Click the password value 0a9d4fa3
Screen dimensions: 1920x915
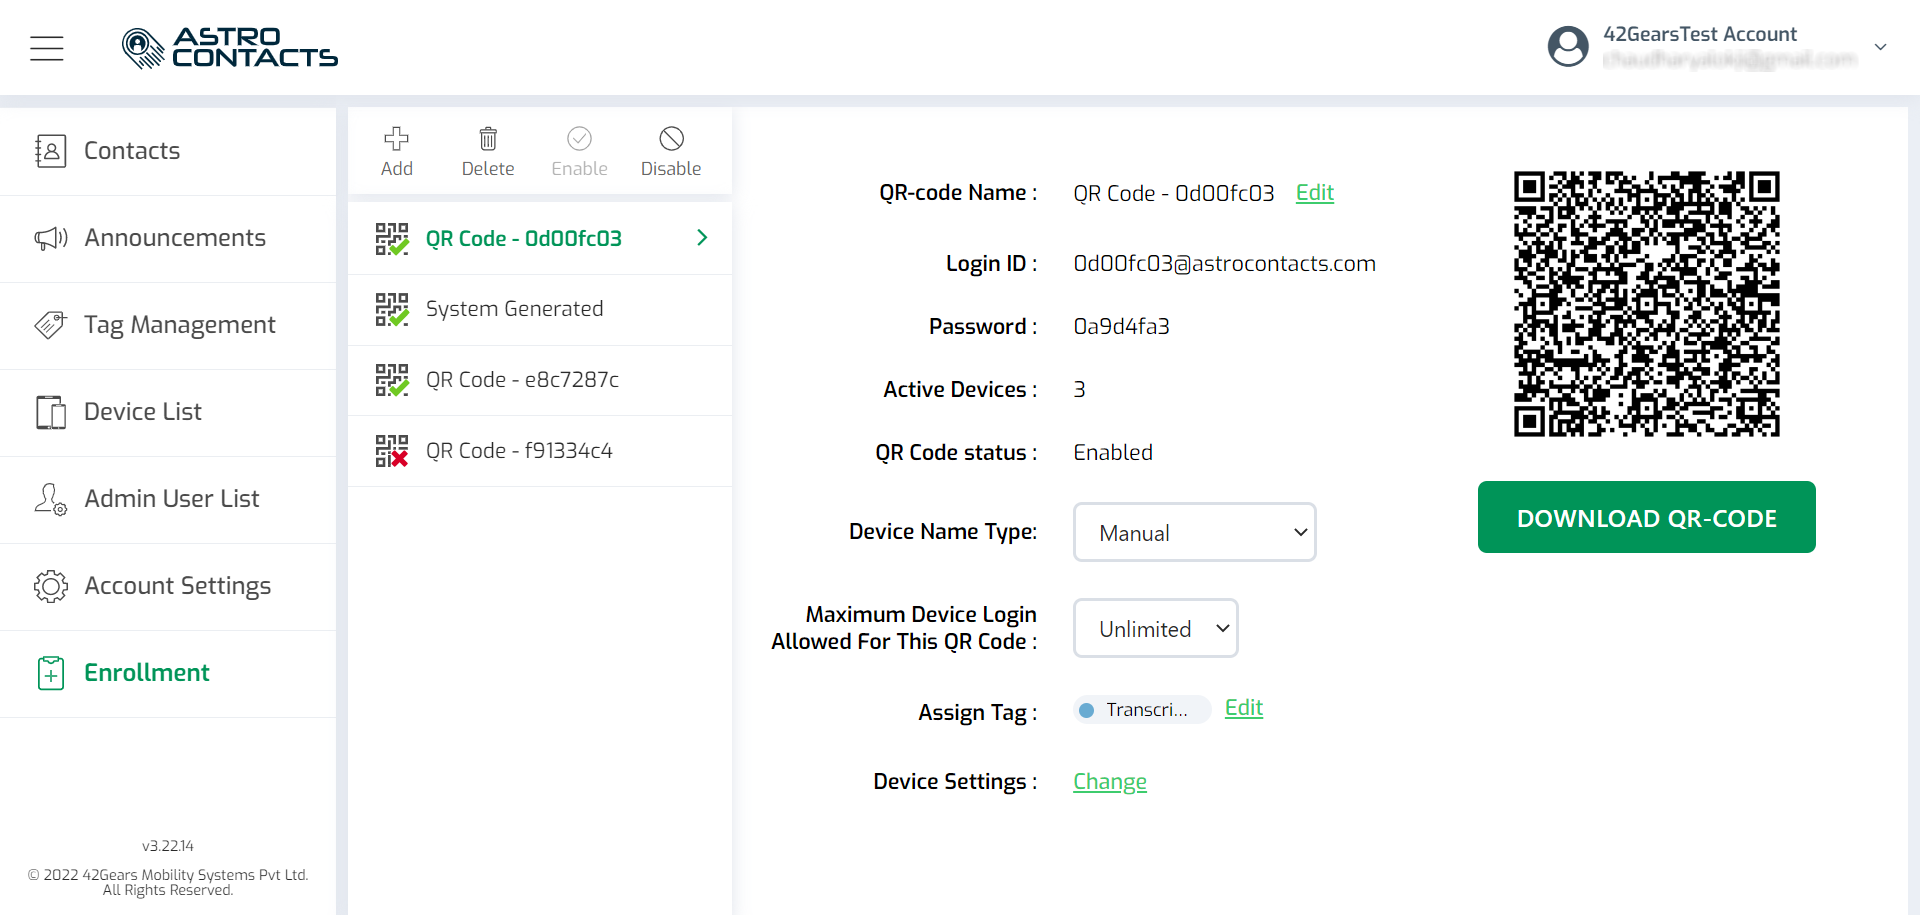pos(1121,326)
